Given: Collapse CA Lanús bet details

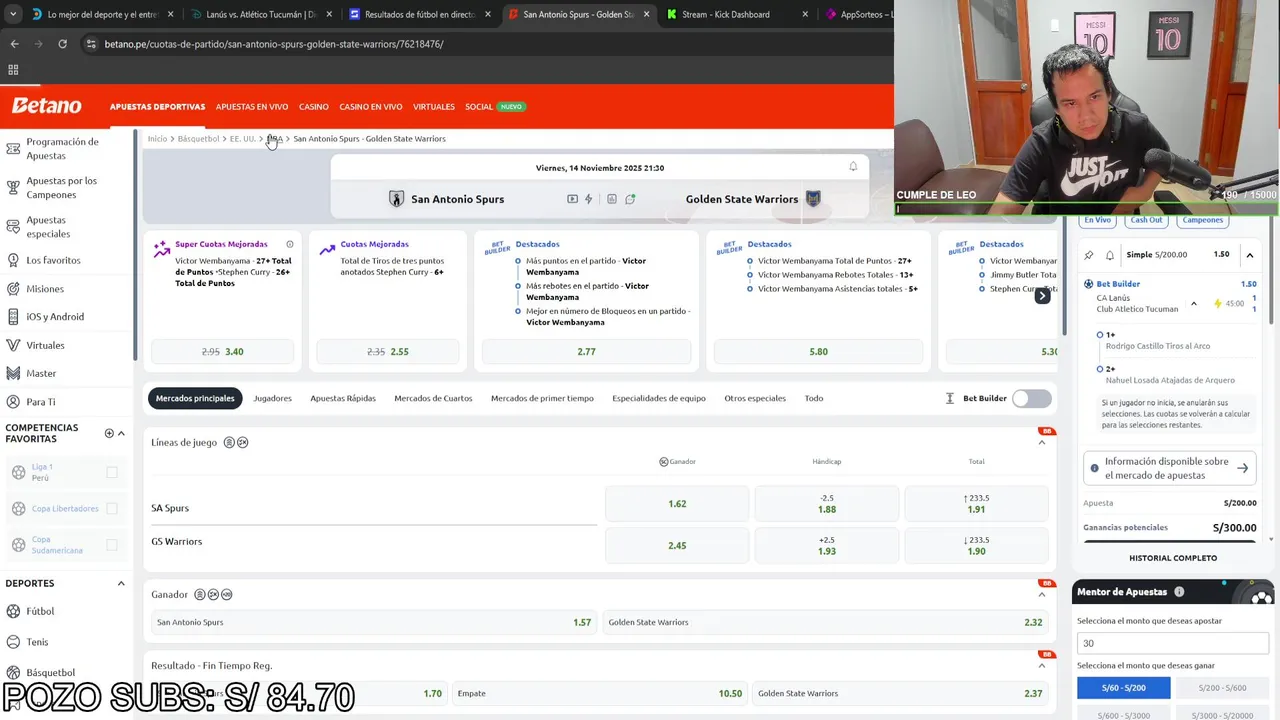Looking at the screenshot, I should pyautogui.click(x=1194, y=304).
